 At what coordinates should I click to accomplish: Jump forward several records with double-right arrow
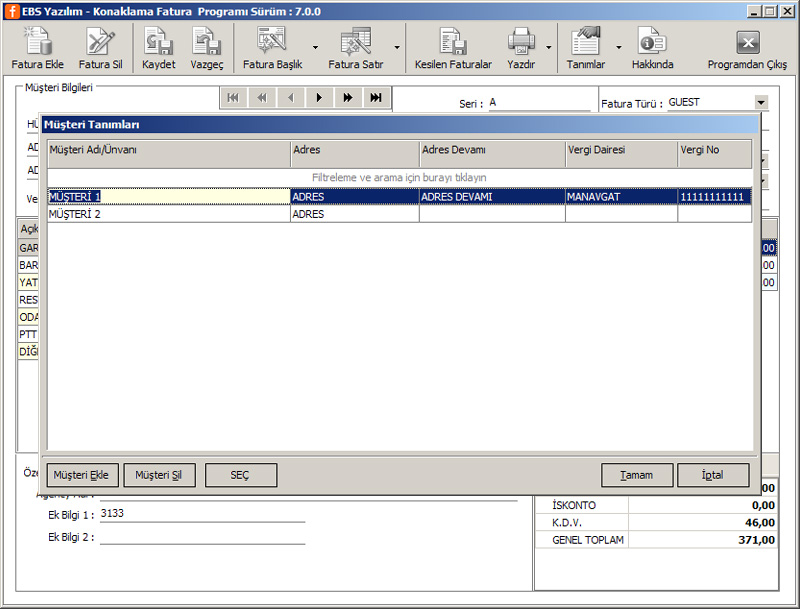[x=348, y=97]
